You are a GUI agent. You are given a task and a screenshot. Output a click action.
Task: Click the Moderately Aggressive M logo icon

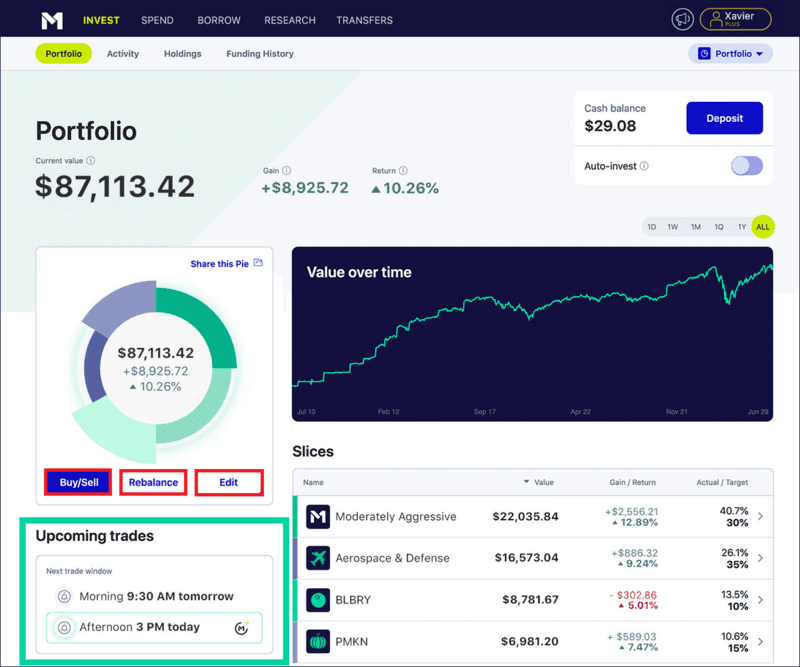coord(318,516)
